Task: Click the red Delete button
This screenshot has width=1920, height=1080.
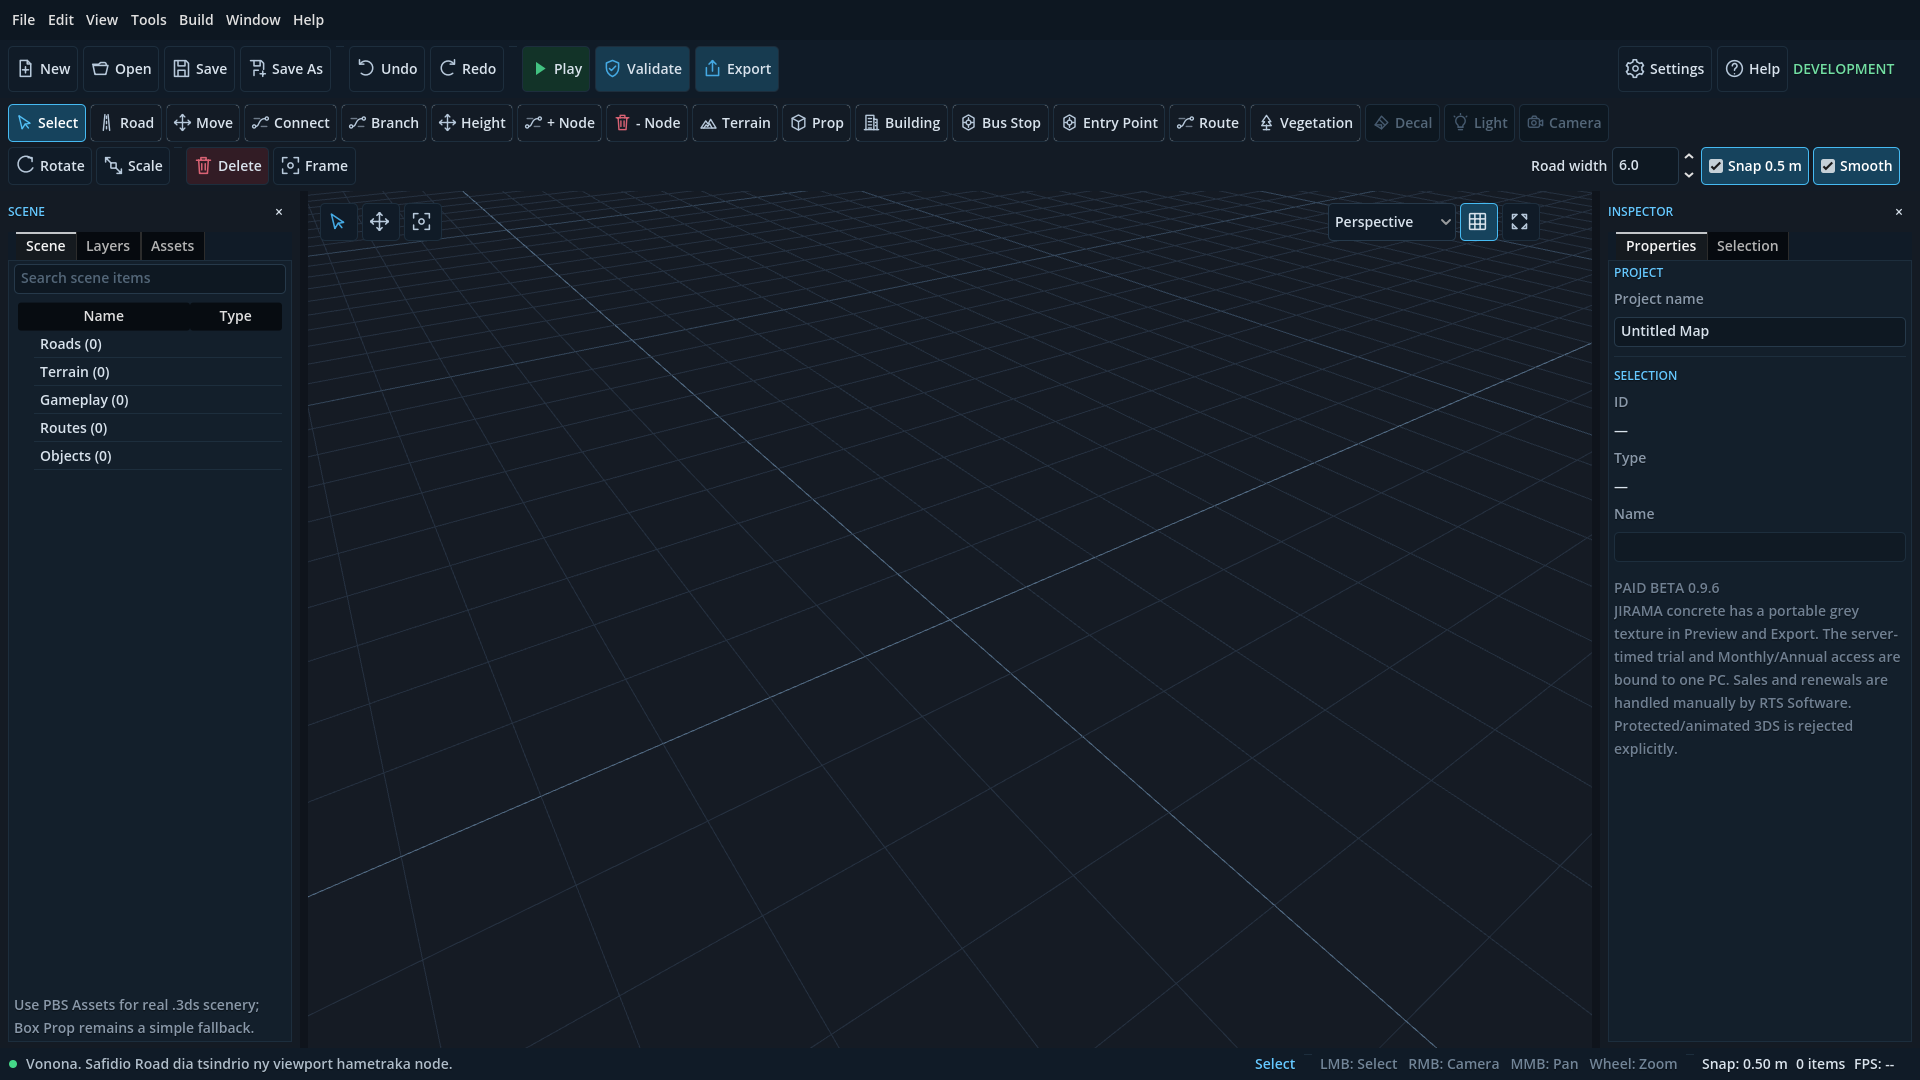Action: click(227, 166)
